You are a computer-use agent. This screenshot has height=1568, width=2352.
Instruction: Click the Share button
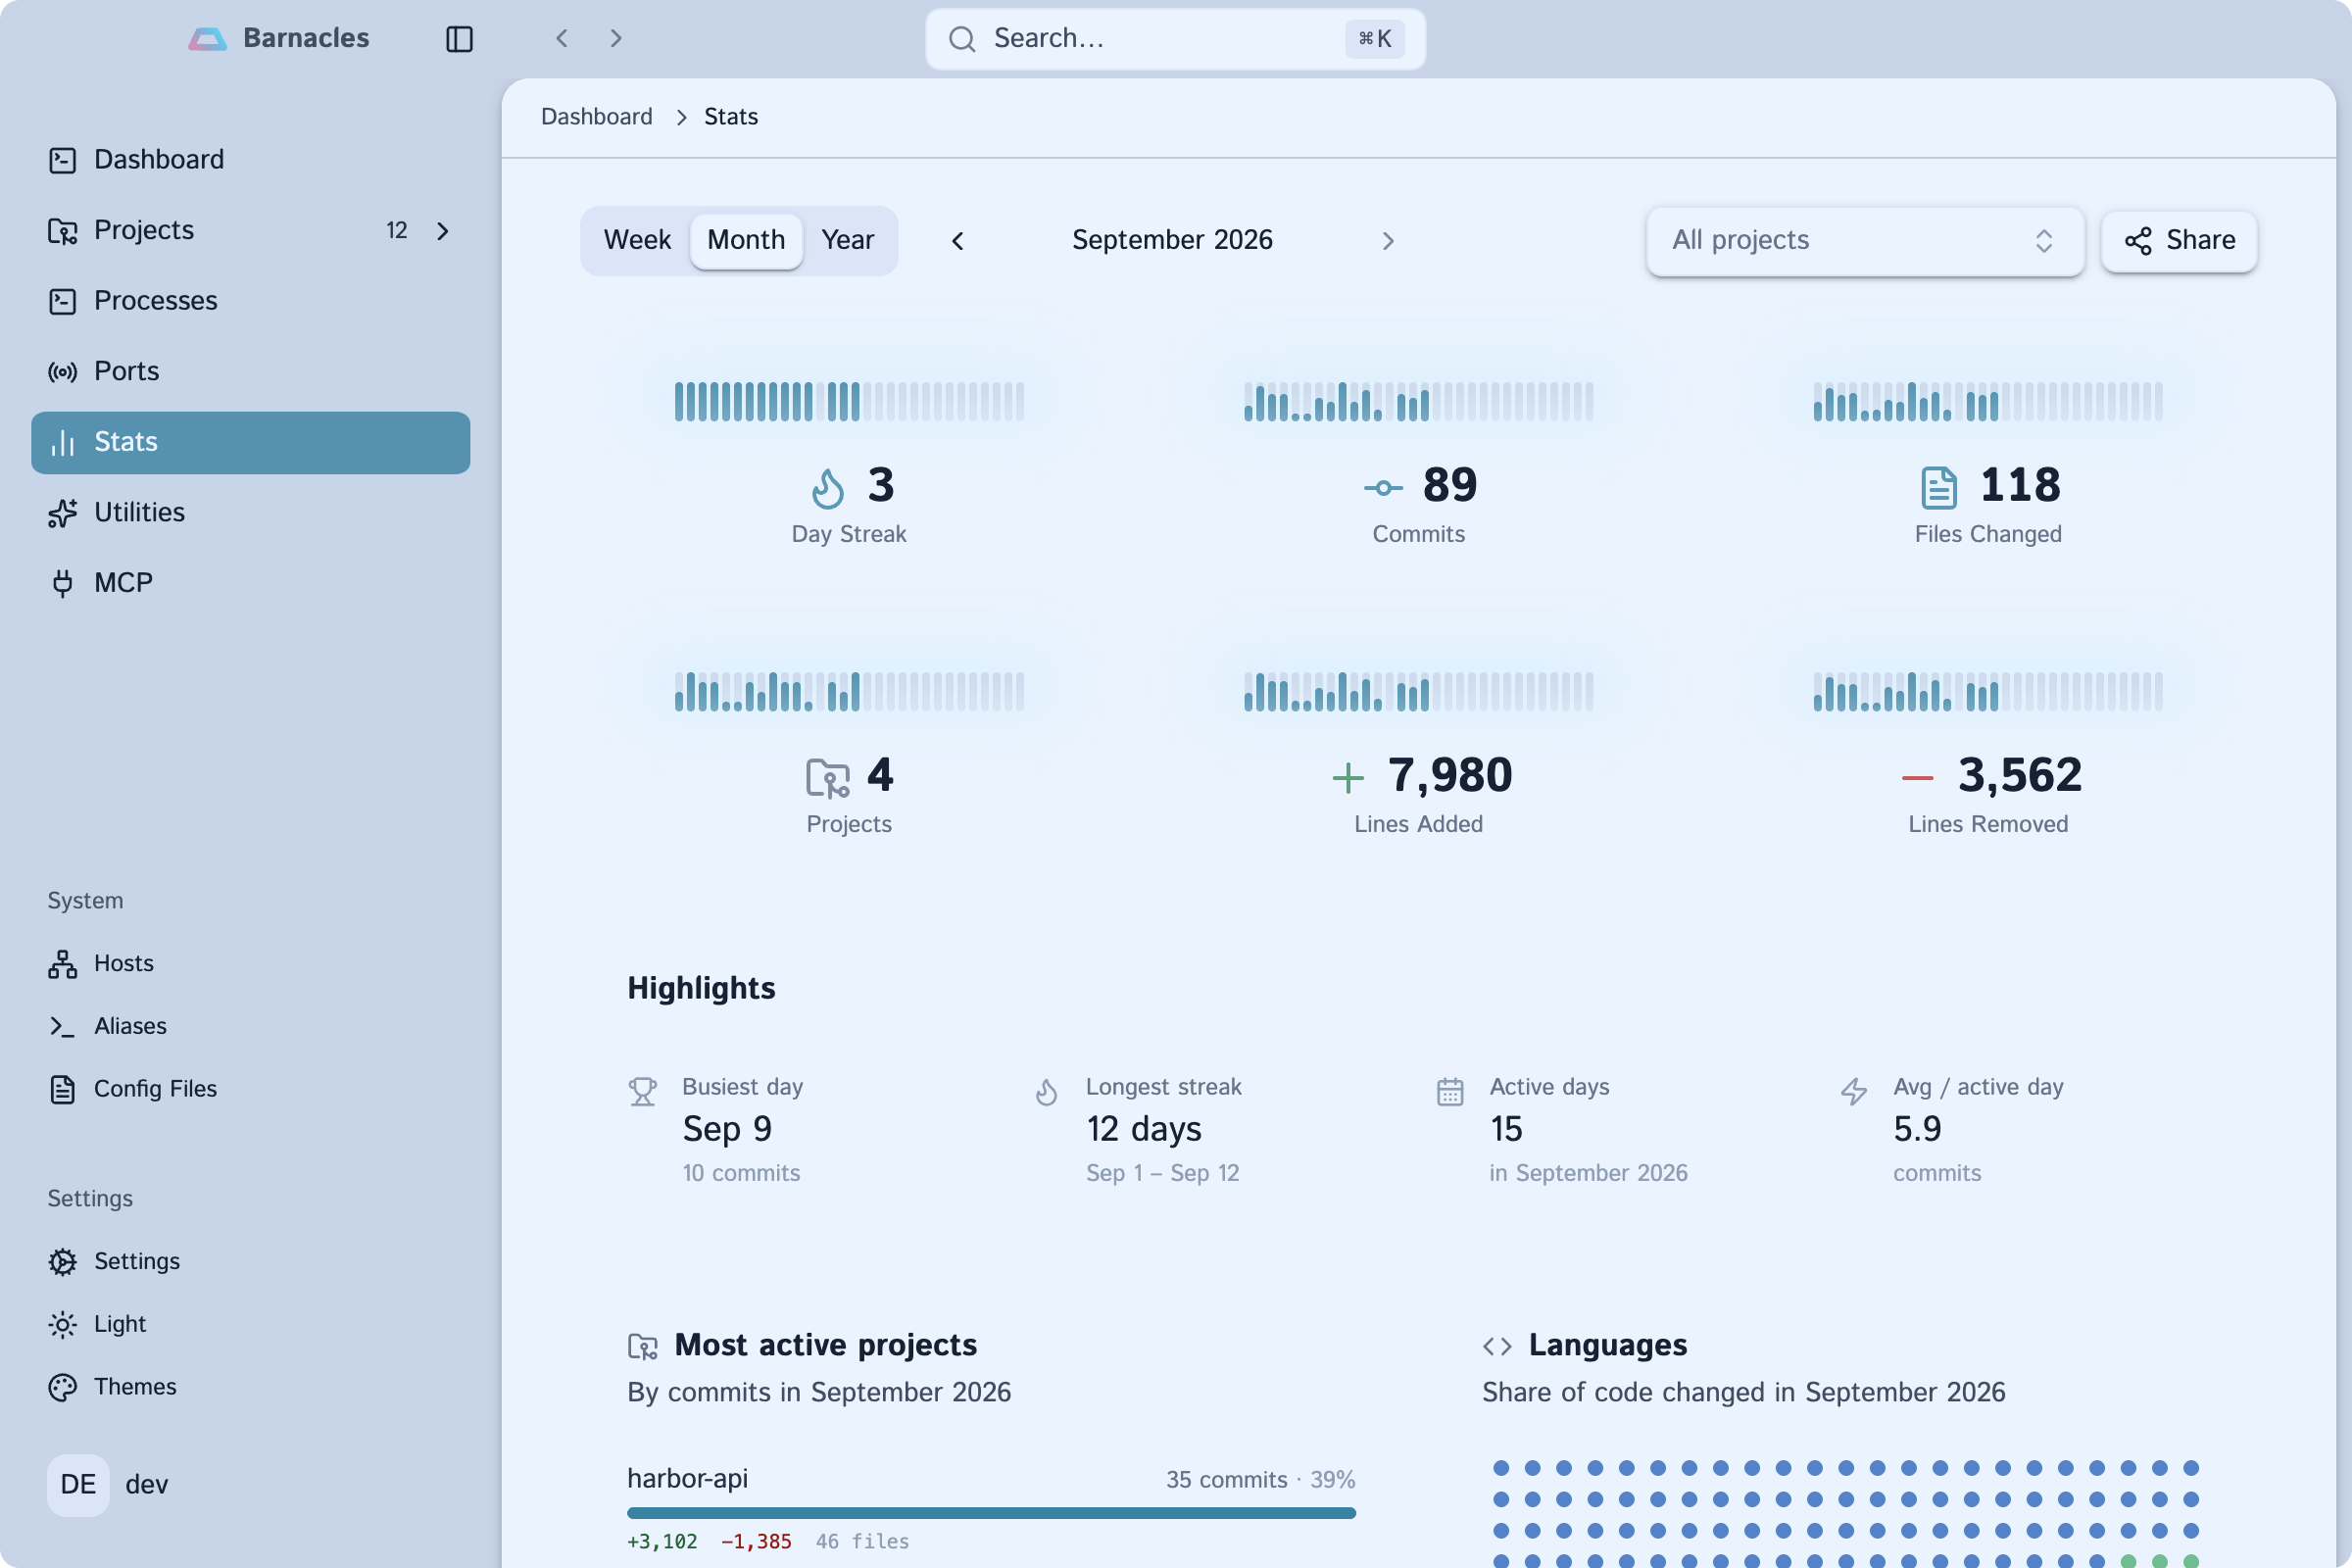[x=2179, y=241]
